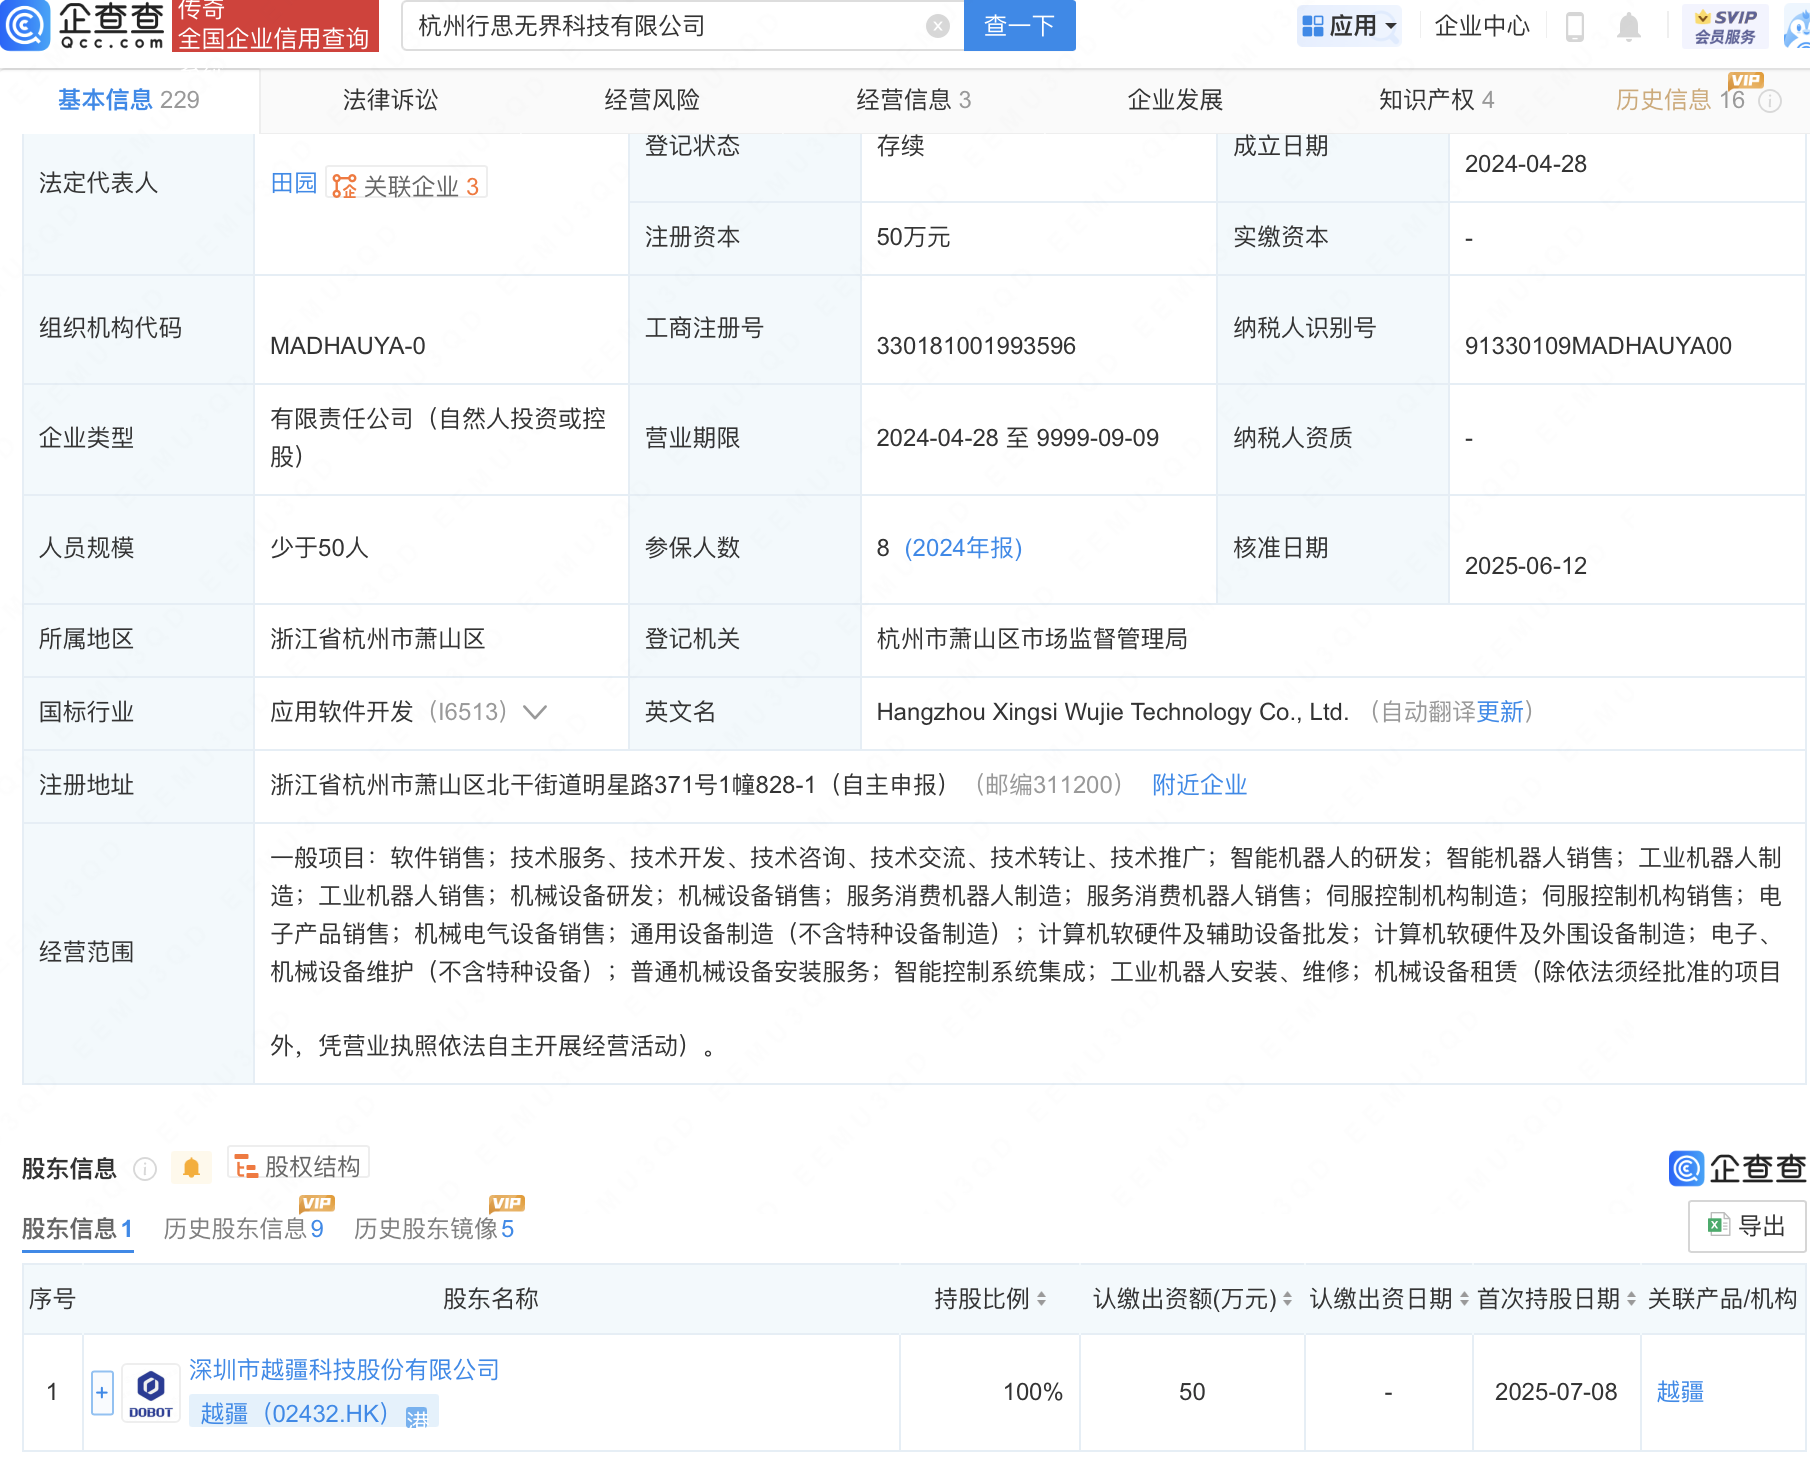Open SVIP member service badge
The height and width of the screenshot is (1460, 1810).
[1726, 26]
